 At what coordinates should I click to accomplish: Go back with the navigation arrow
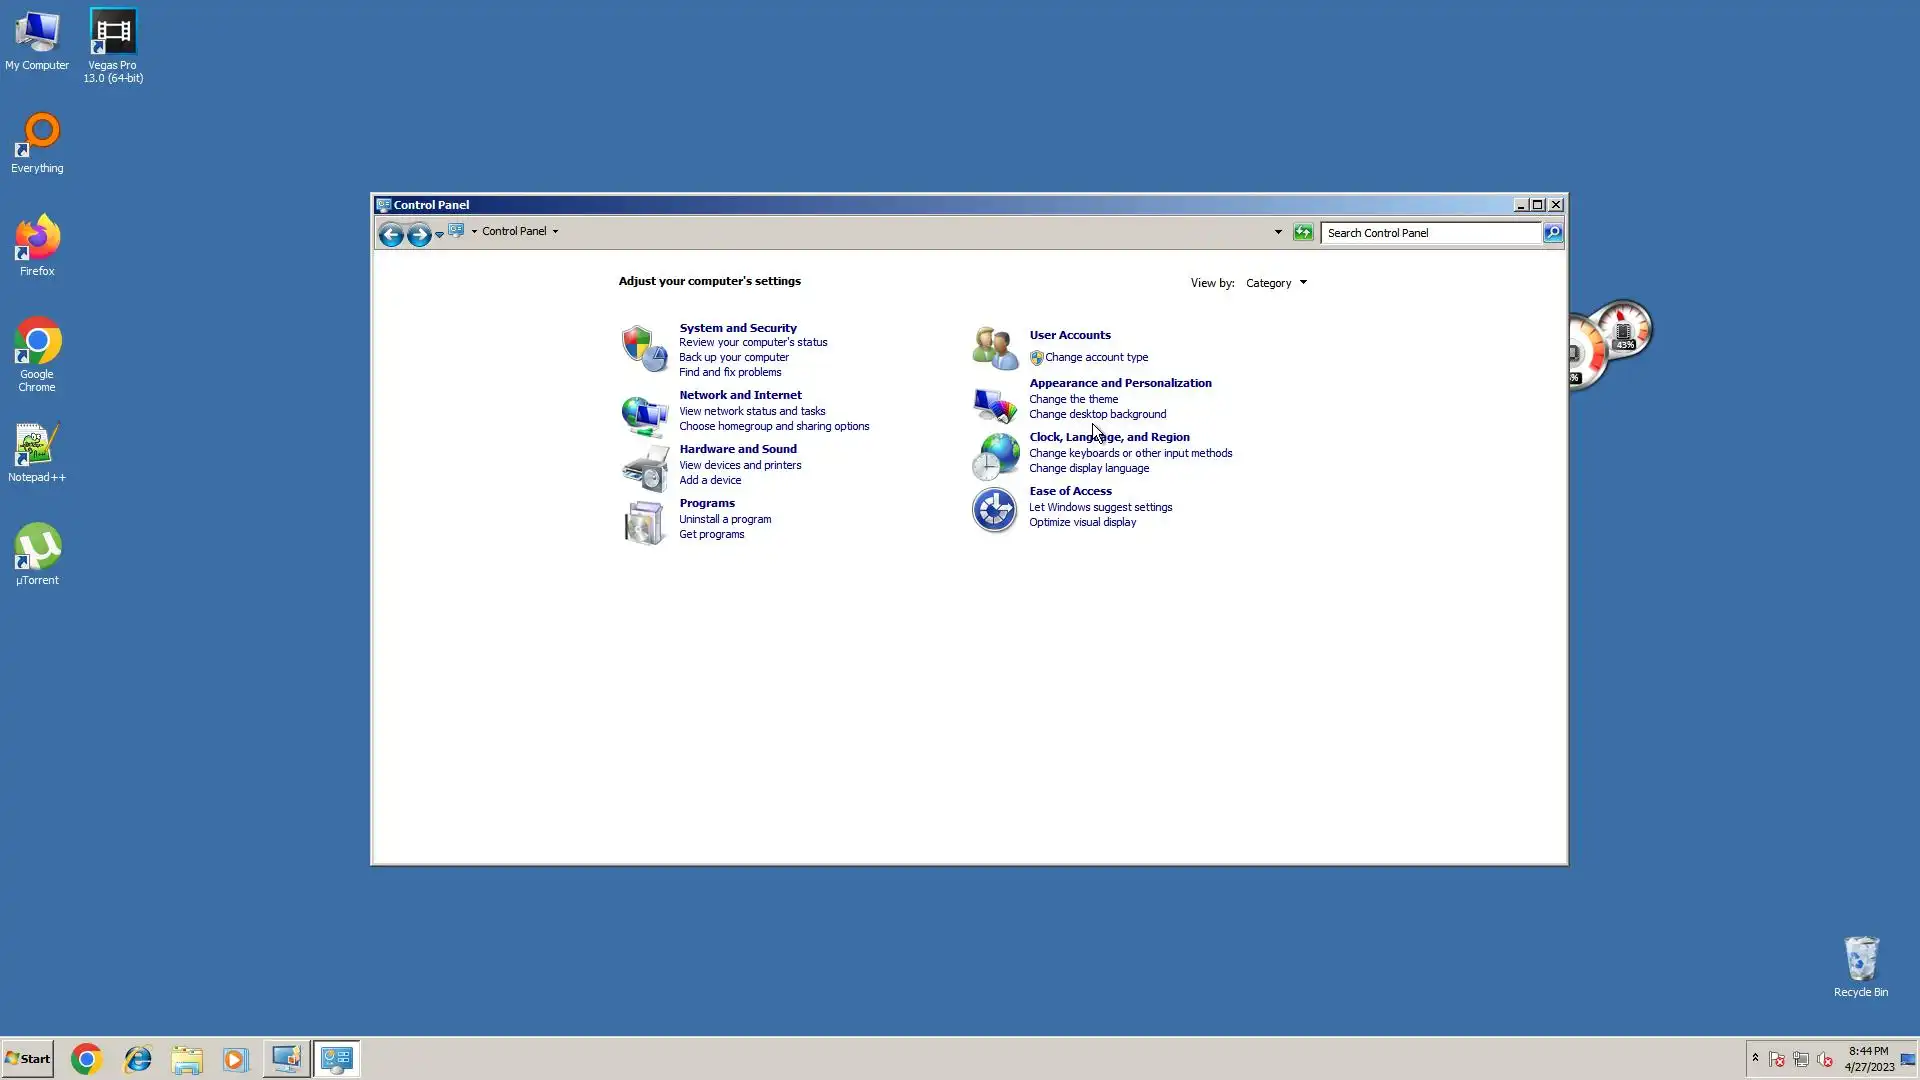391,234
